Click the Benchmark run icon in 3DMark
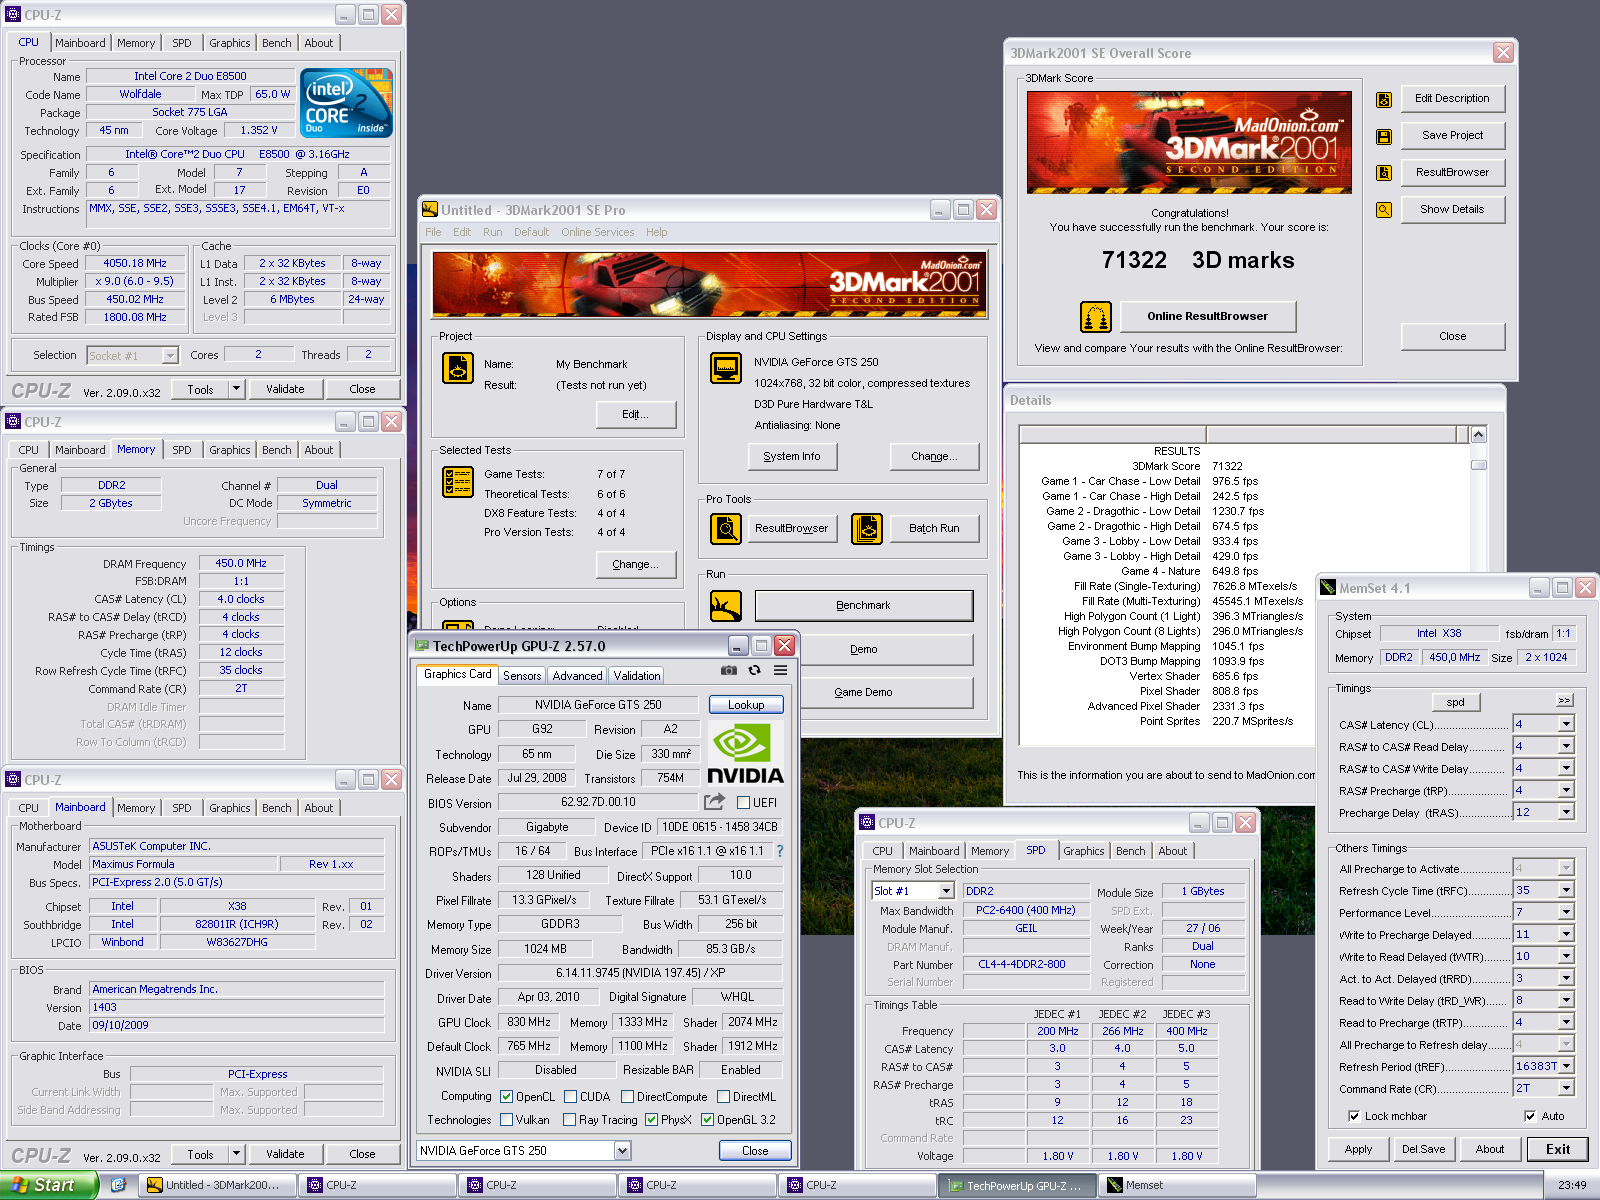The width and height of the screenshot is (1600, 1200). [x=726, y=606]
